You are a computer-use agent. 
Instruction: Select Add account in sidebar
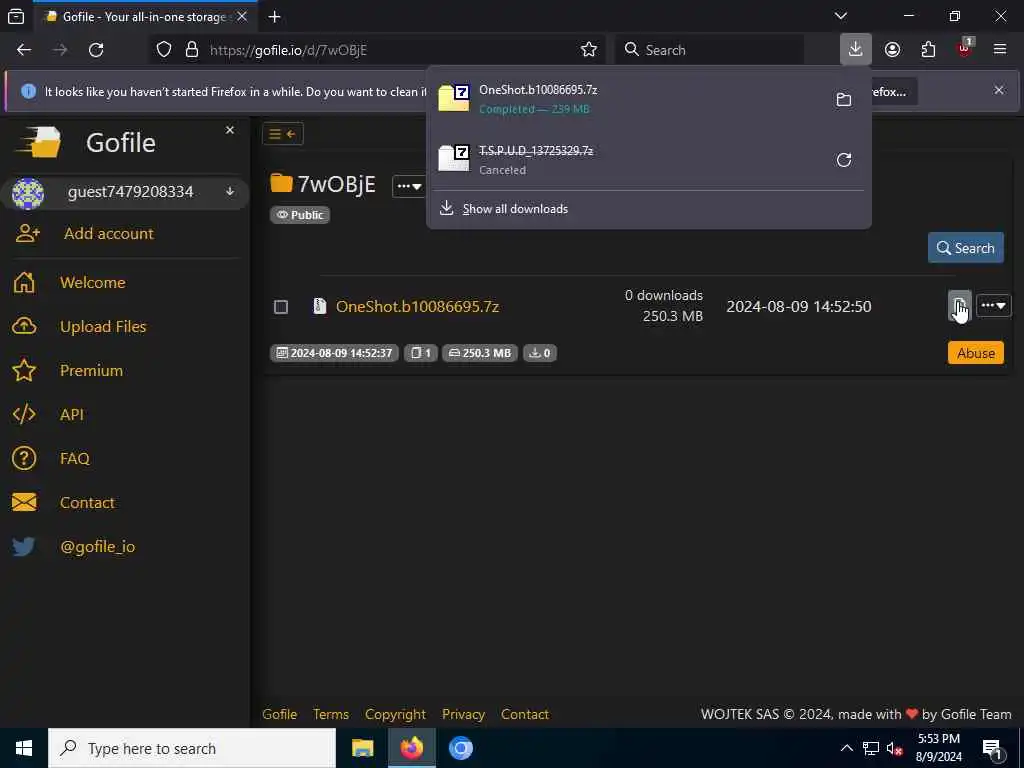(x=108, y=234)
